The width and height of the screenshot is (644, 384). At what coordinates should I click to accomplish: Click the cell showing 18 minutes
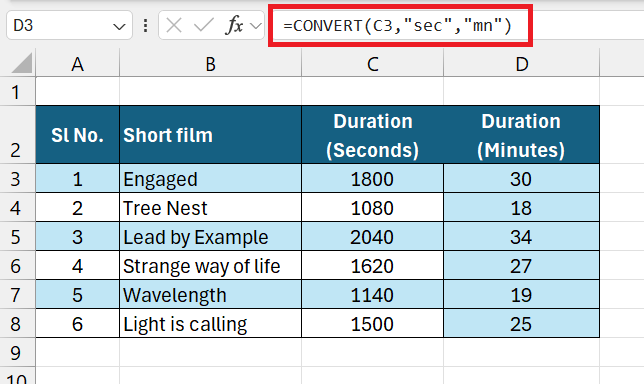[x=522, y=207]
